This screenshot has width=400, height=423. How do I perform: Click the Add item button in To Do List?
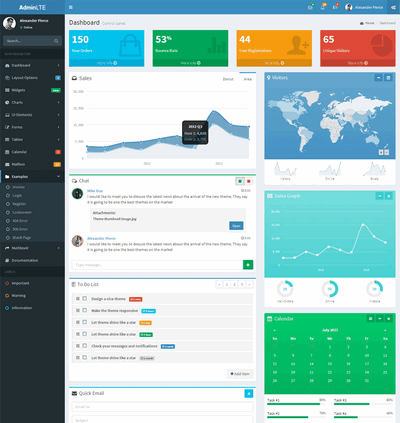(240, 374)
